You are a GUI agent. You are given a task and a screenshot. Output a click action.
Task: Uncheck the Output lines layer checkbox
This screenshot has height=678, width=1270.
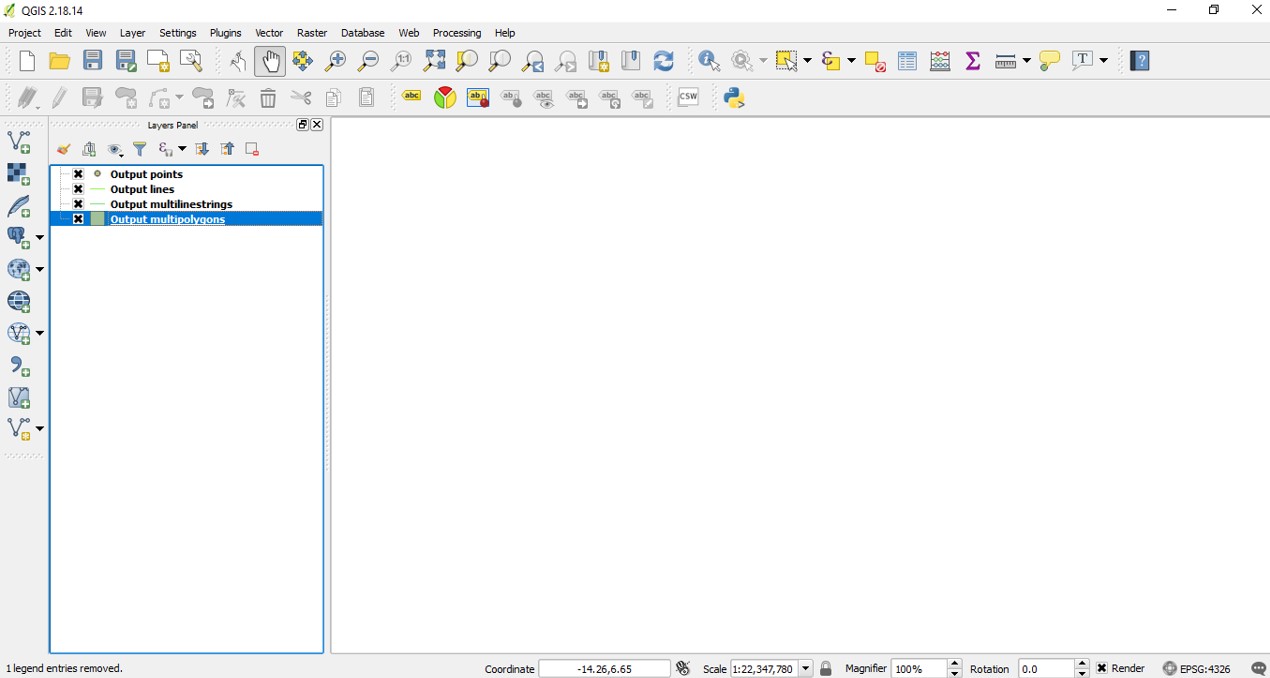[x=77, y=189]
